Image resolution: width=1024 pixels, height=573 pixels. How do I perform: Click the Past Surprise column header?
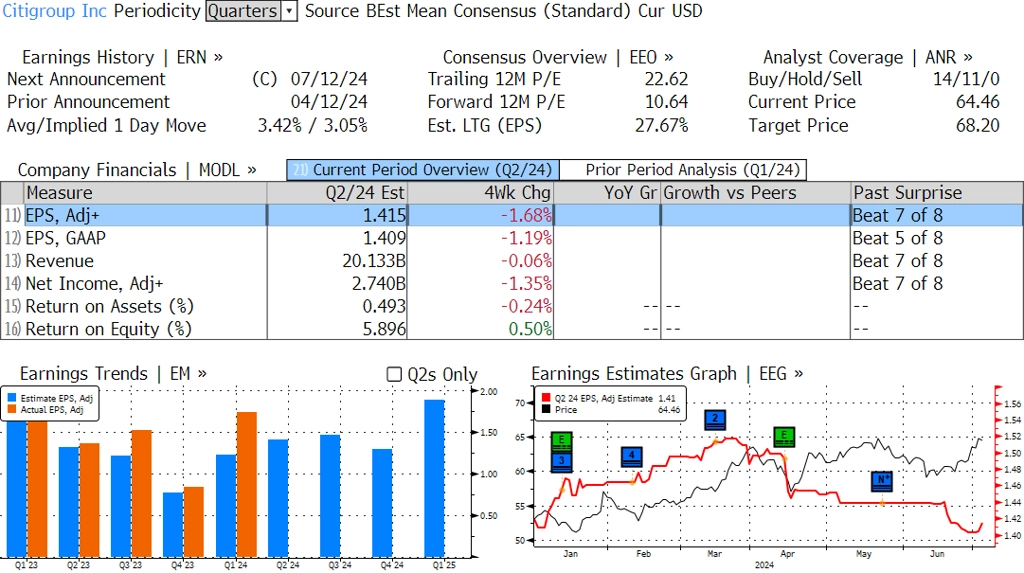pyautogui.click(x=936, y=193)
